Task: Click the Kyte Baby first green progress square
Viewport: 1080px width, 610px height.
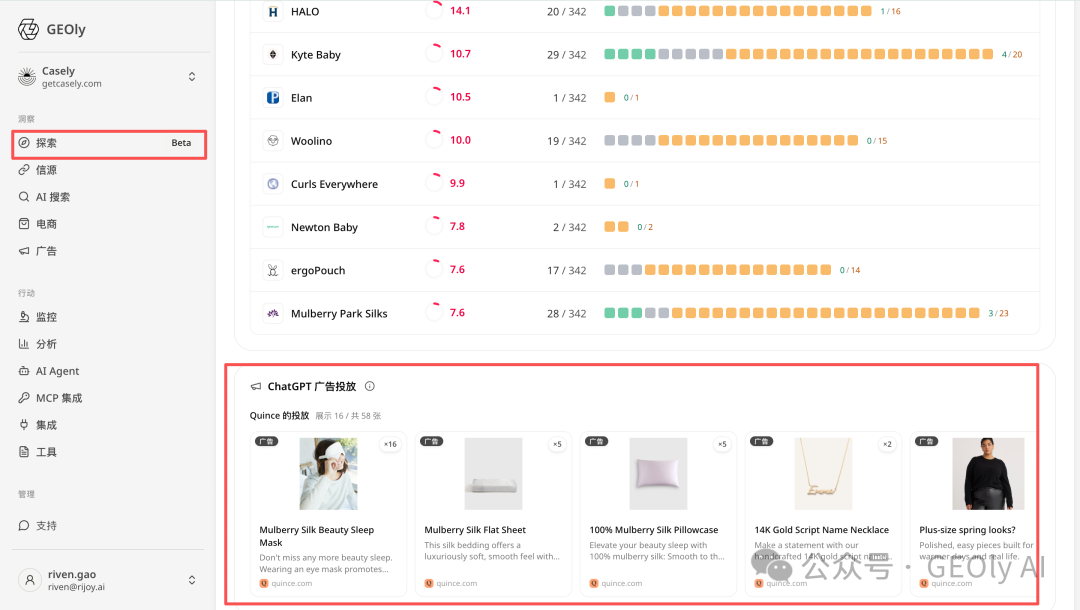Action: tap(610, 54)
